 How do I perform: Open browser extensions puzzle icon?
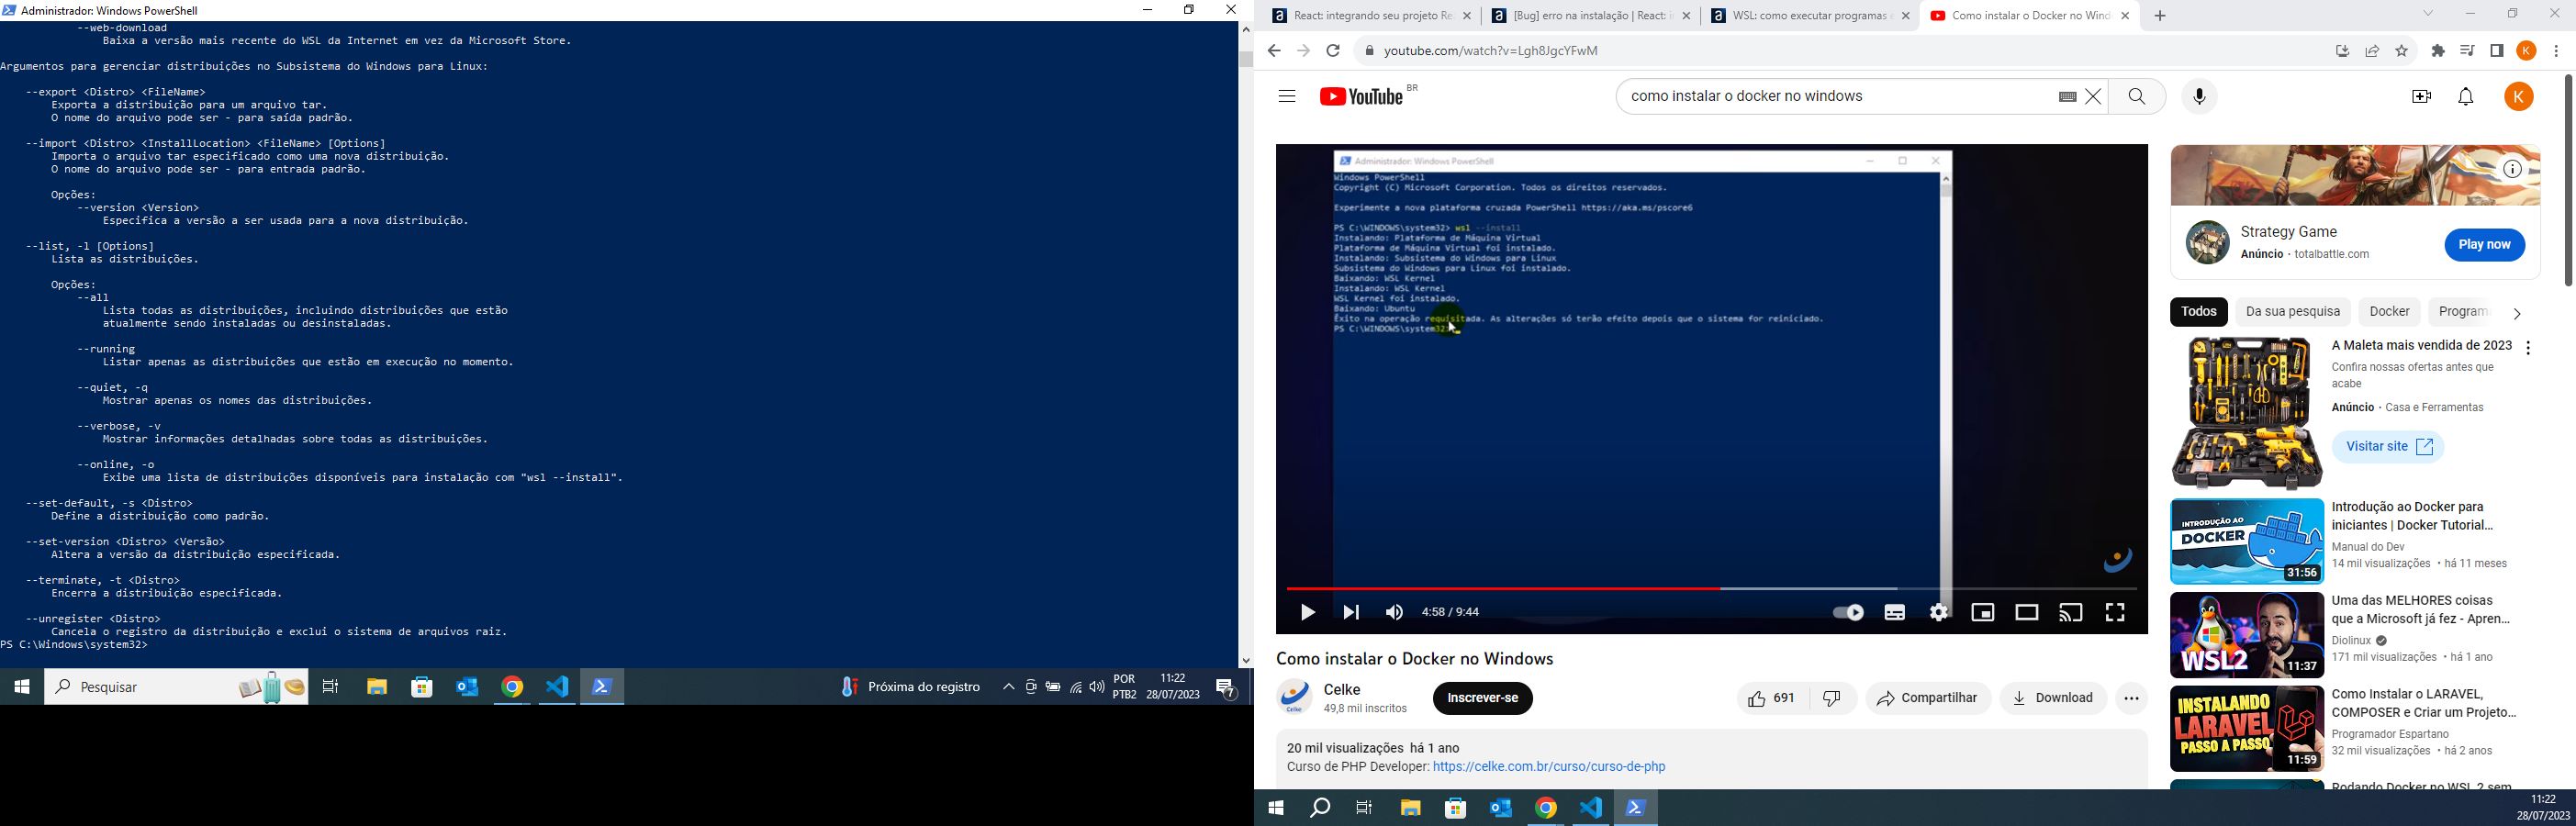tap(2438, 51)
